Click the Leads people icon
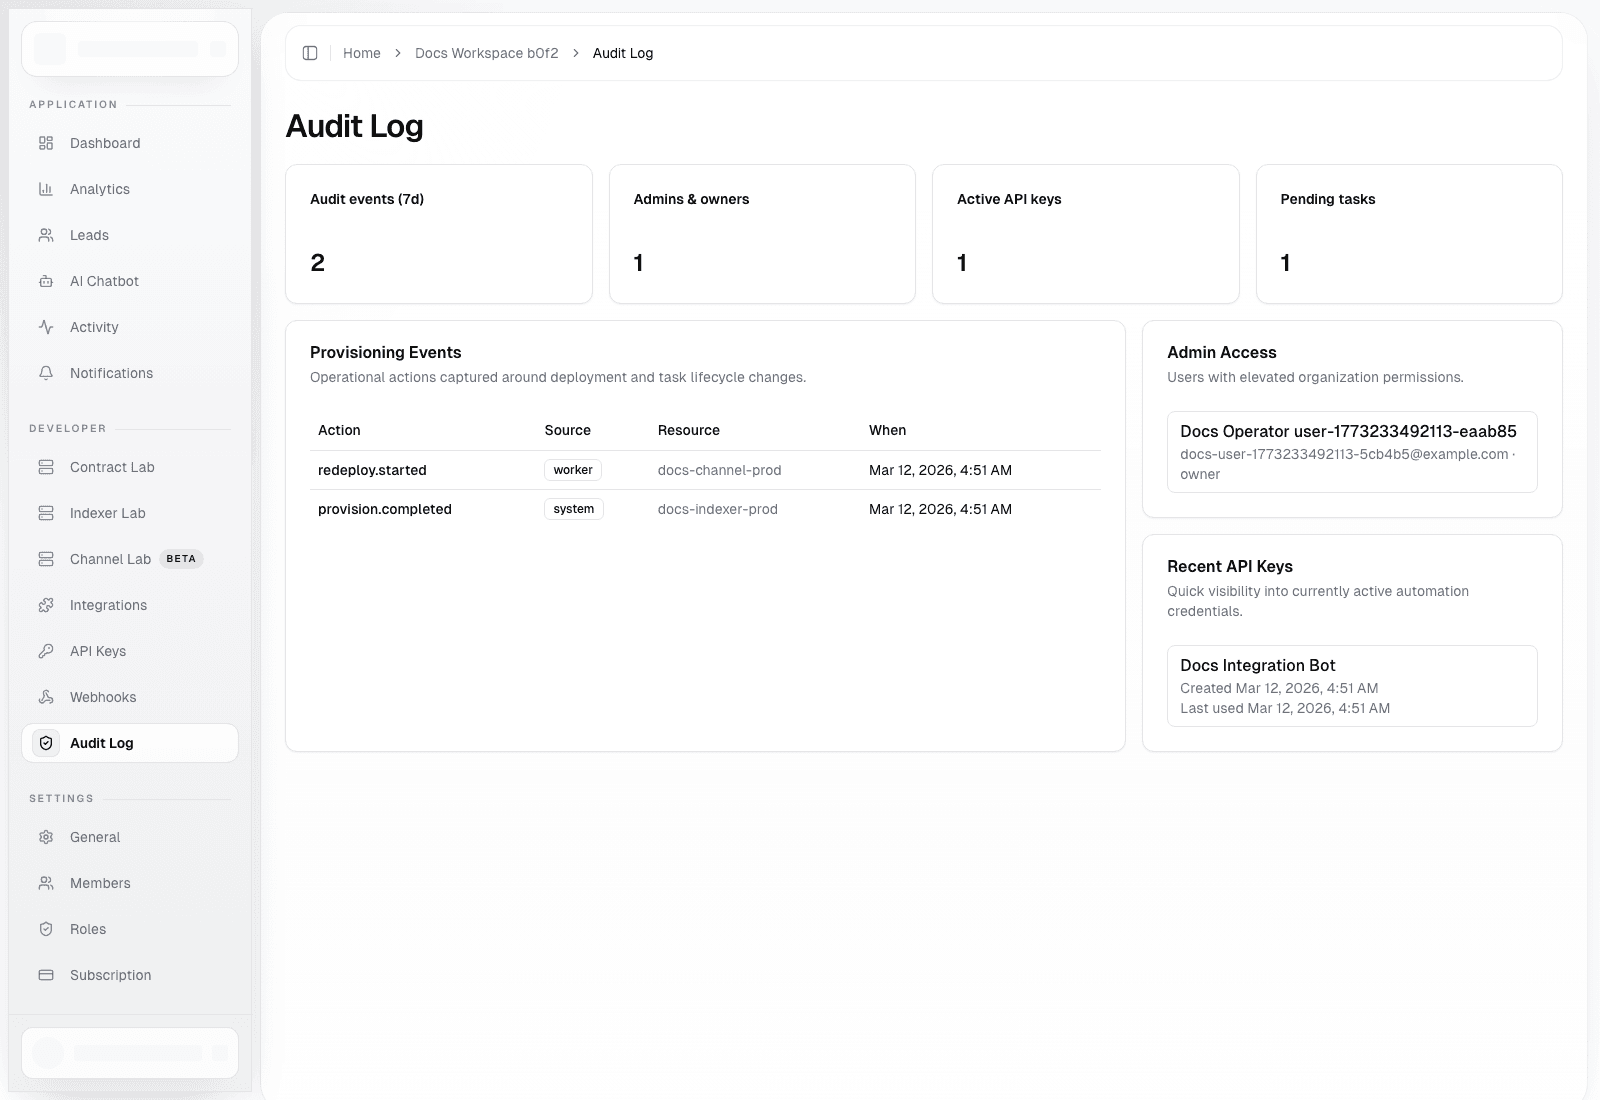Viewport: 1600px width, 1100px height. 46,235
